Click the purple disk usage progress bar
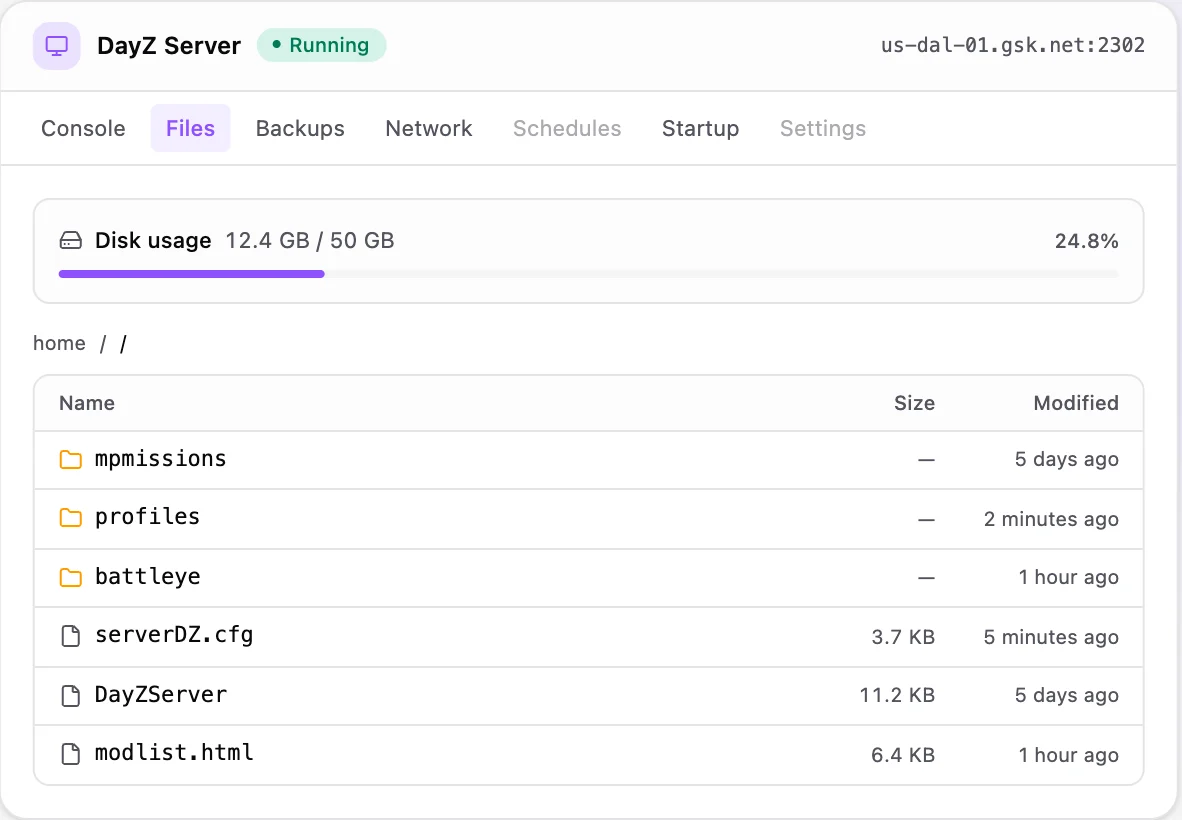The height and width of the screenshot is (820, 1182). click(191, 274)
